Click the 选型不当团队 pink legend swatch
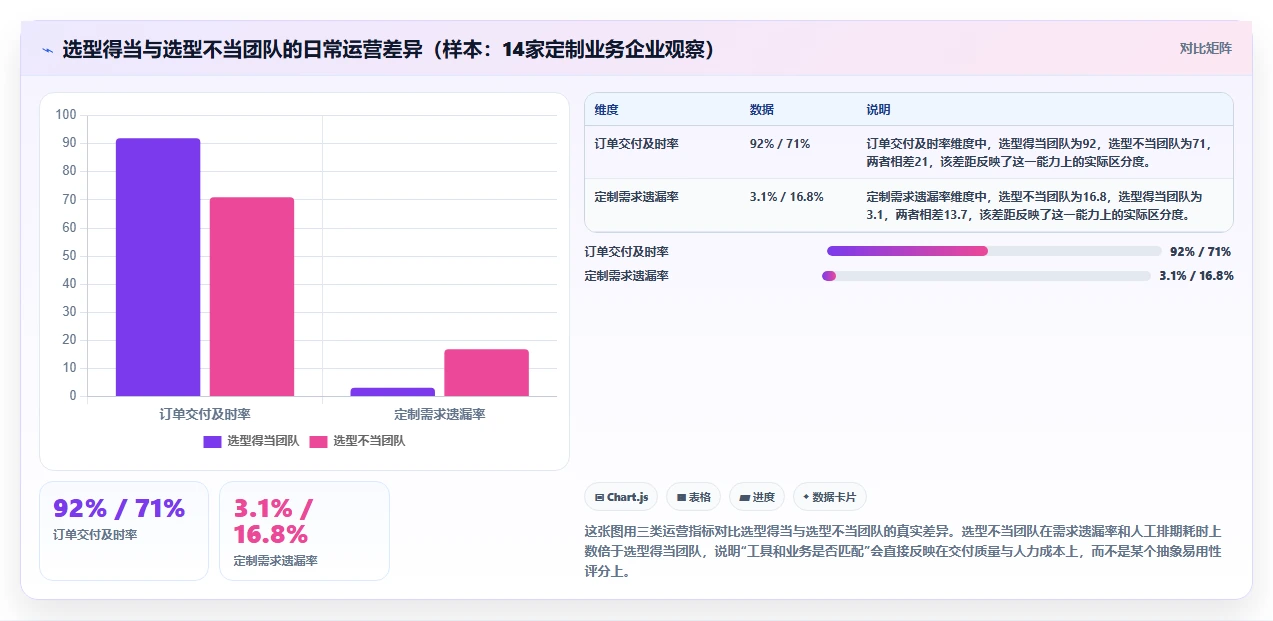The height and width of the screenshot is (621, 1273). (318, 441)
